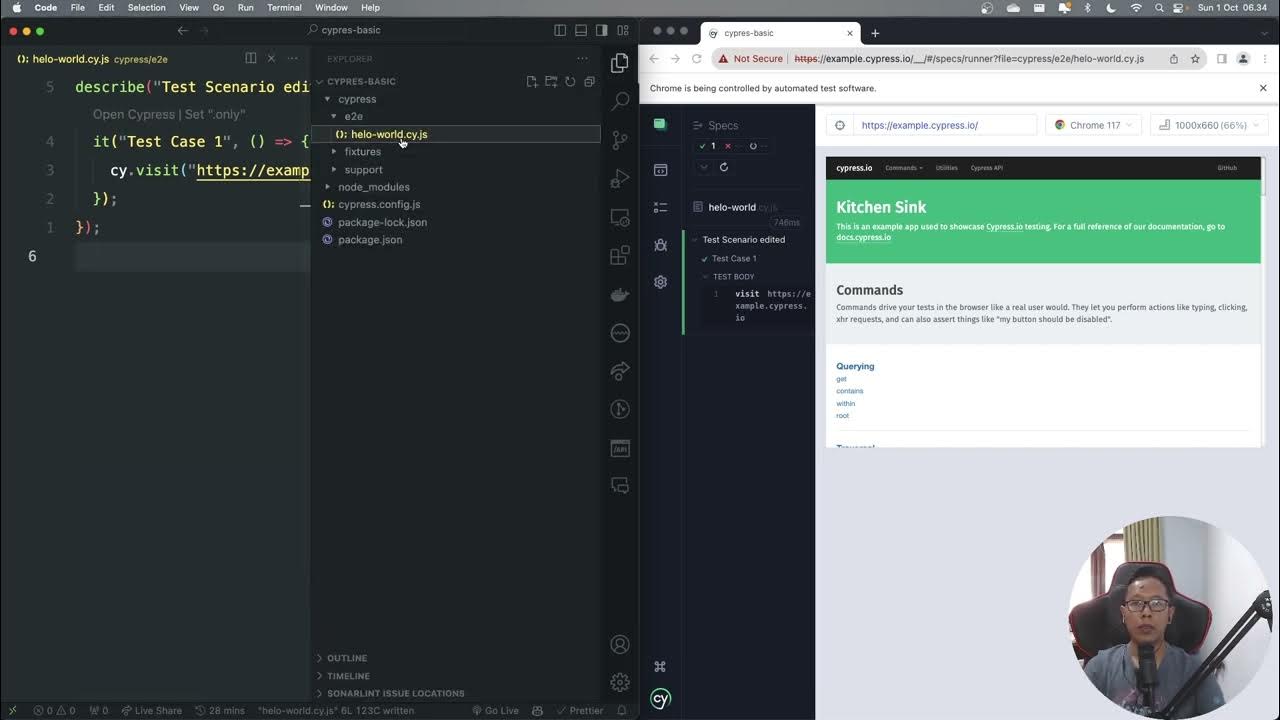Collapse all folders in Explorer
The width and height of the screenshot is (1280, 720).
point(589,81)
